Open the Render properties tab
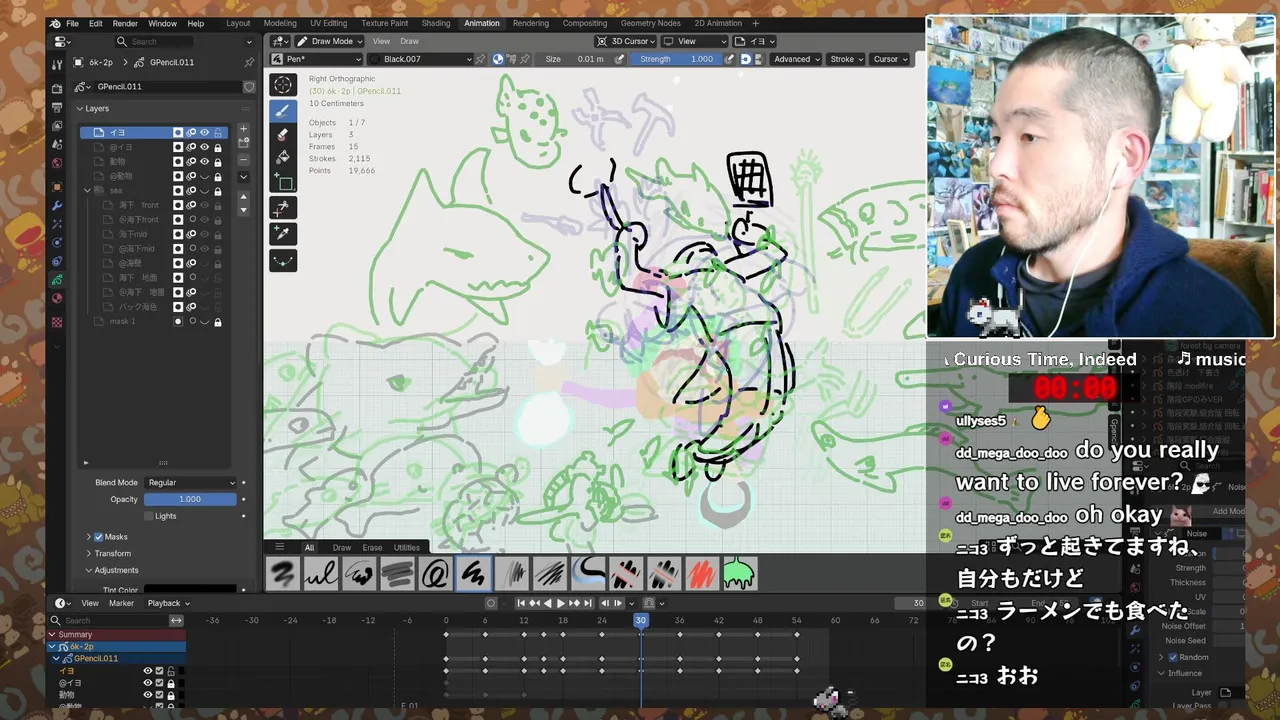Viewport: 1280px width, 720px height. click(x=57, y=89)
